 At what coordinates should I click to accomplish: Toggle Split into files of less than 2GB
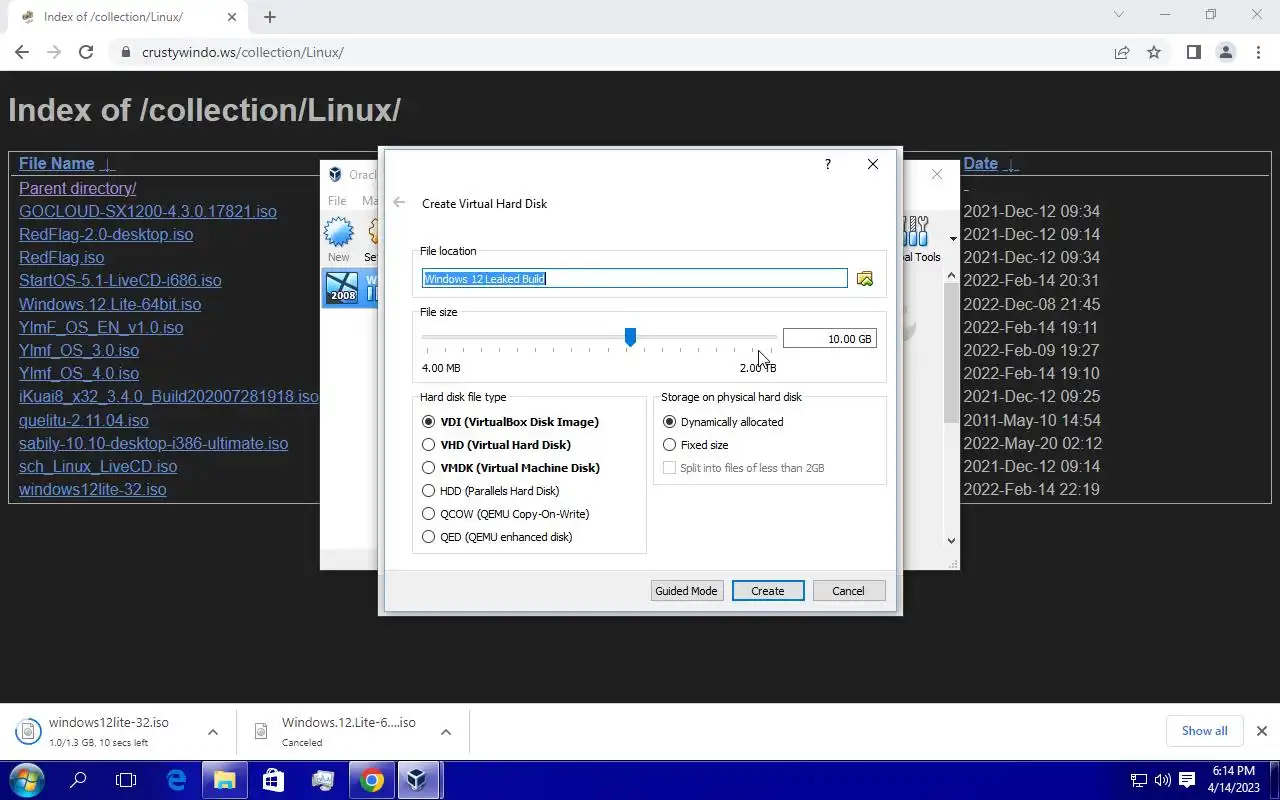pyautogui.click(x=743, y=468)
